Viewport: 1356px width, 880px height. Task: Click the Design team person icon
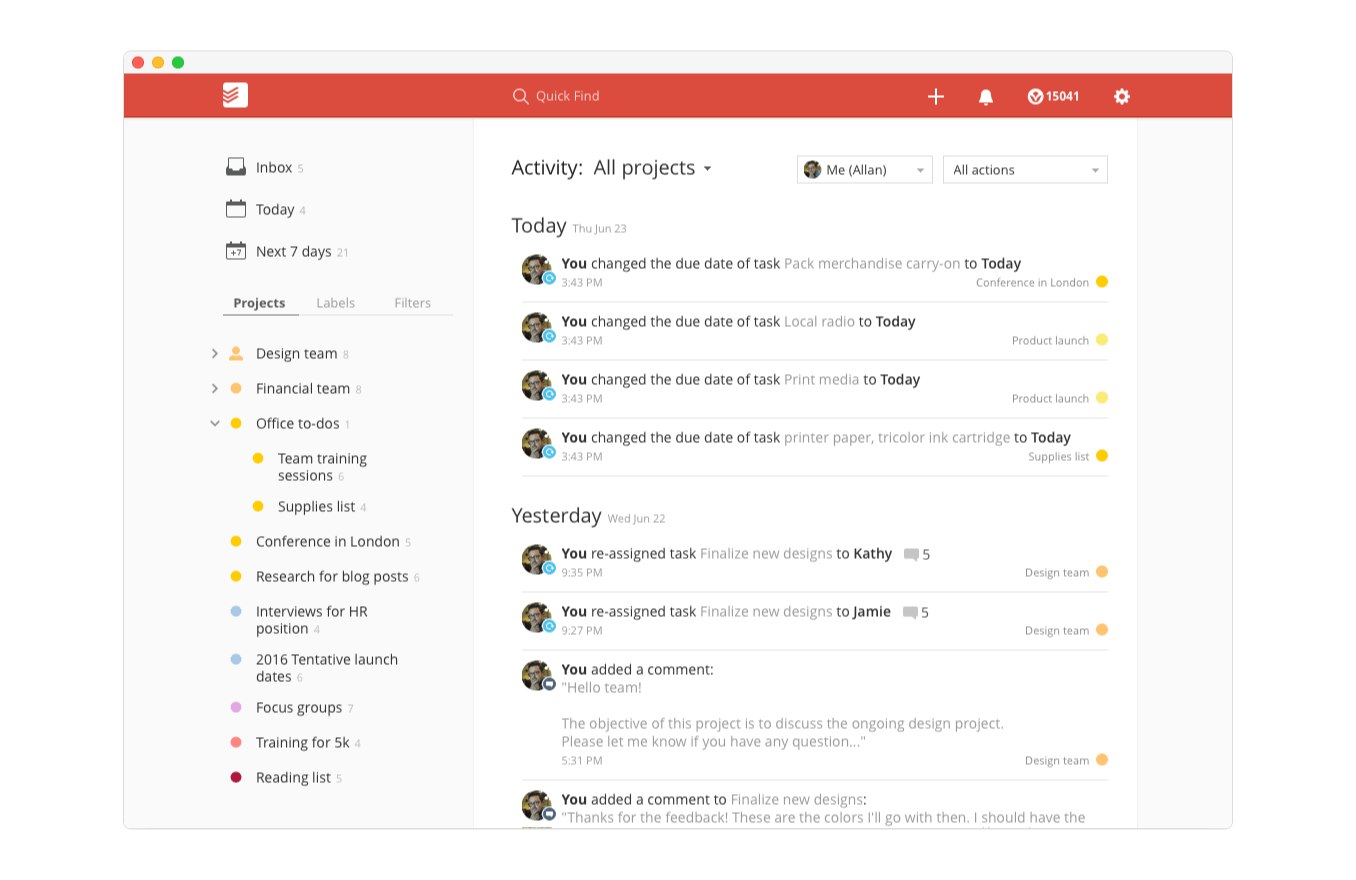(x=236, y=353)
